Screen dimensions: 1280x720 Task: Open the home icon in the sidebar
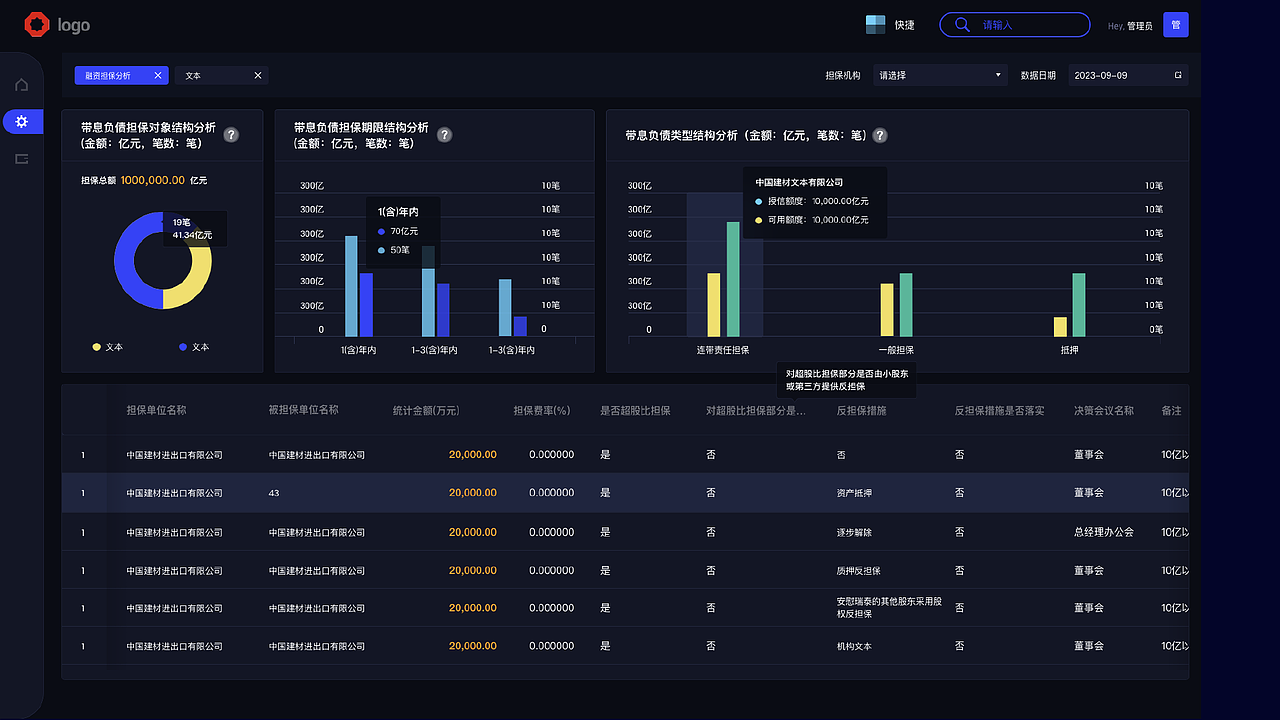[21, 84]
